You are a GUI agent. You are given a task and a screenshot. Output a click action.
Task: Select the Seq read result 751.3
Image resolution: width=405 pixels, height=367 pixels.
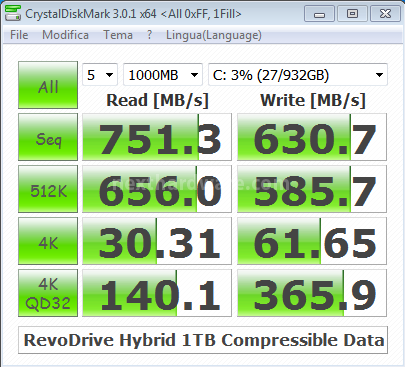tap(157, 137)
